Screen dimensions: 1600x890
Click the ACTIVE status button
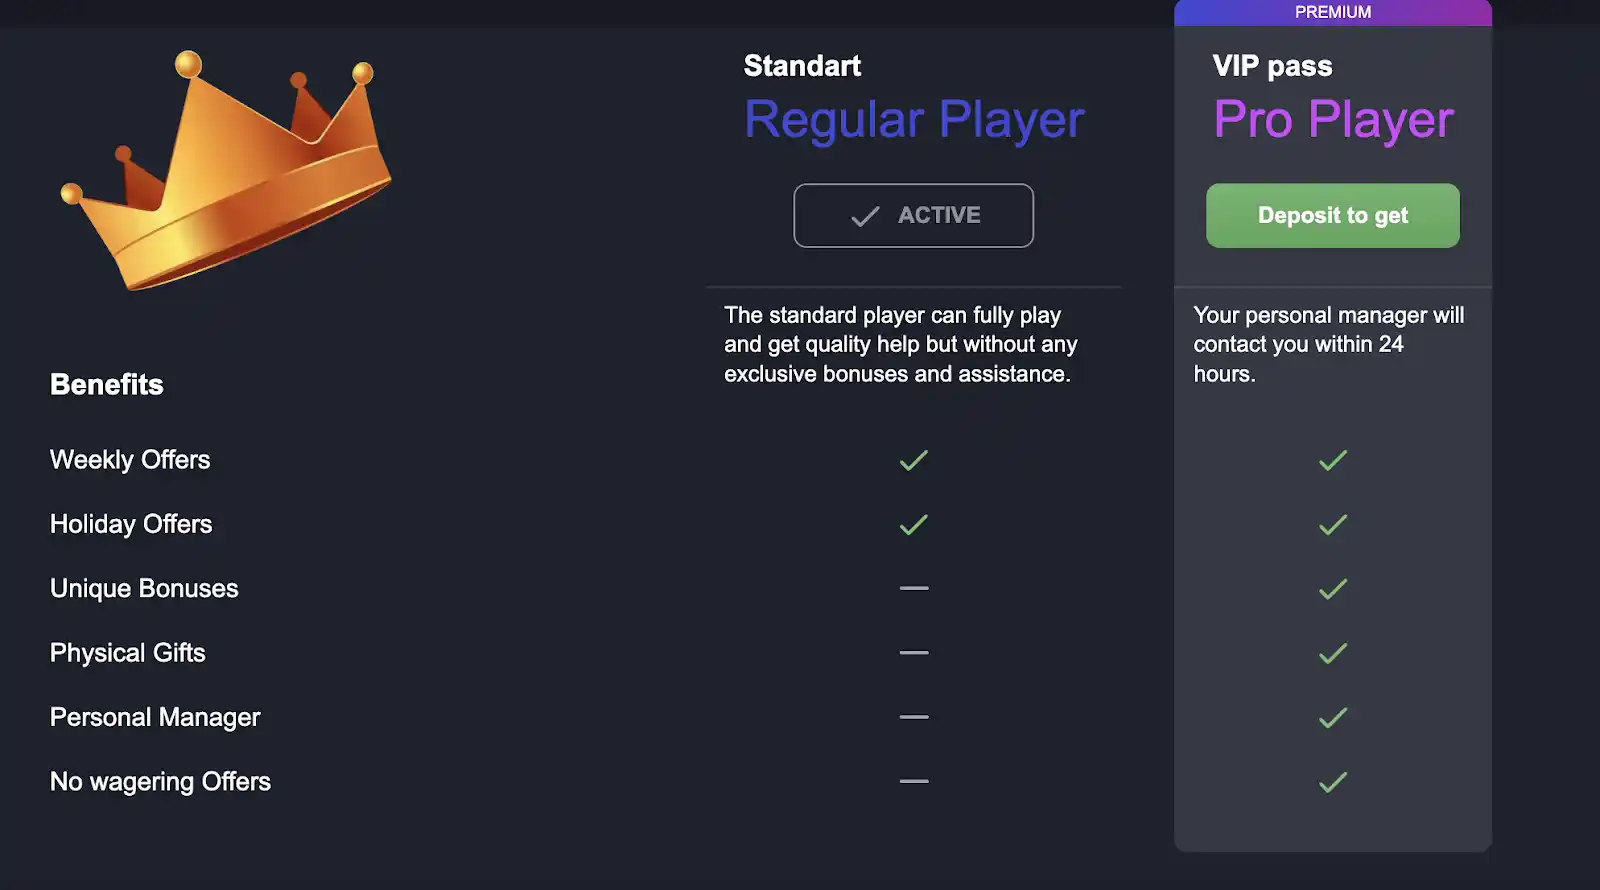point(913,215)
